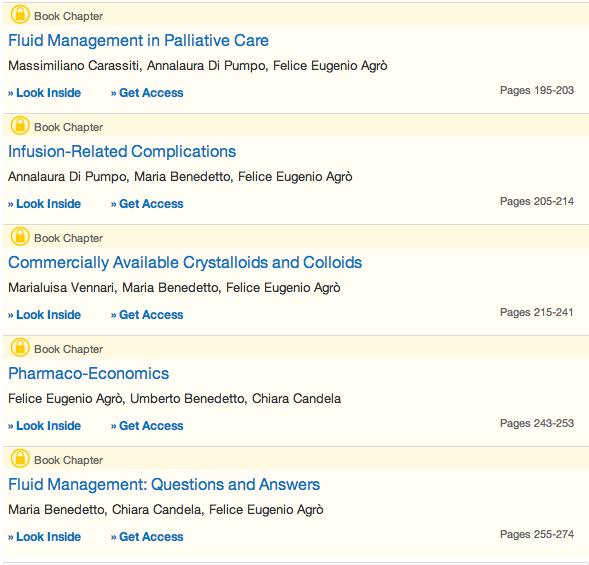Open Commercially Available Crystalloids and Colloids
Image resolution: width=589 pixels, height=565 pixels.
click(x=185, y=263)
